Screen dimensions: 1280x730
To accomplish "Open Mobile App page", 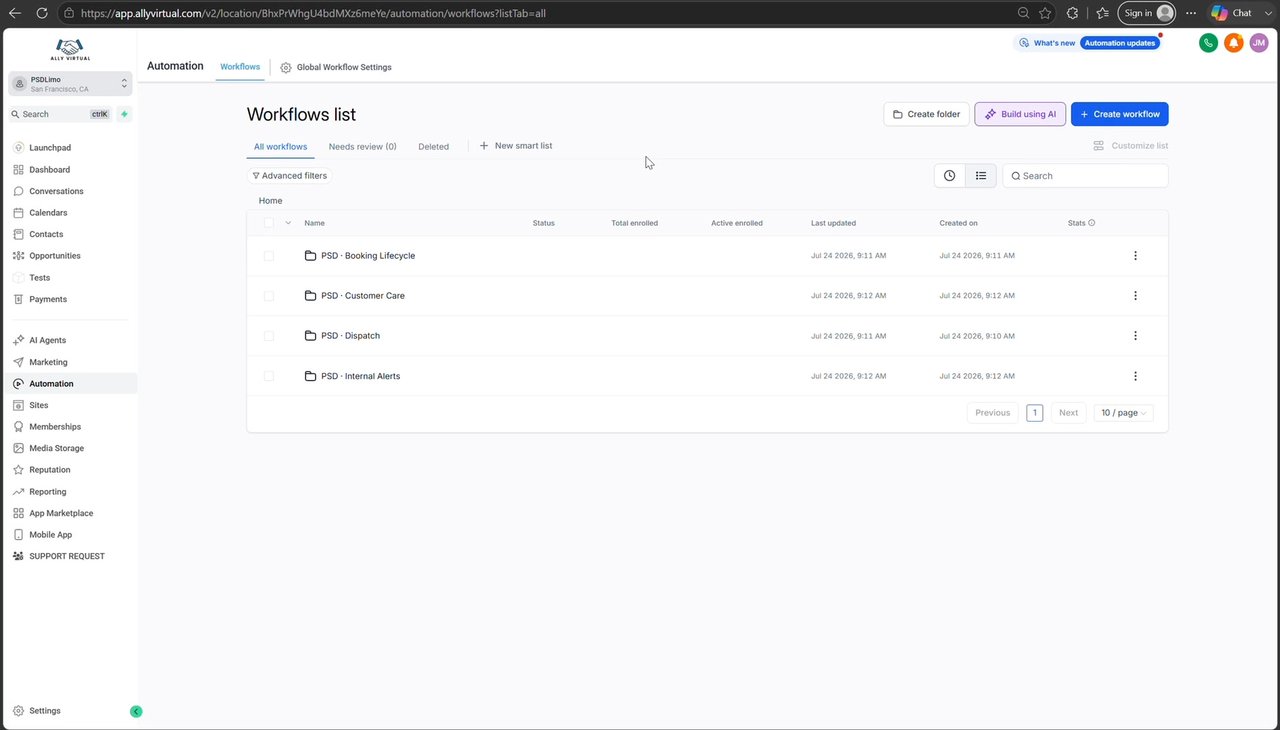I will [50, 535].
